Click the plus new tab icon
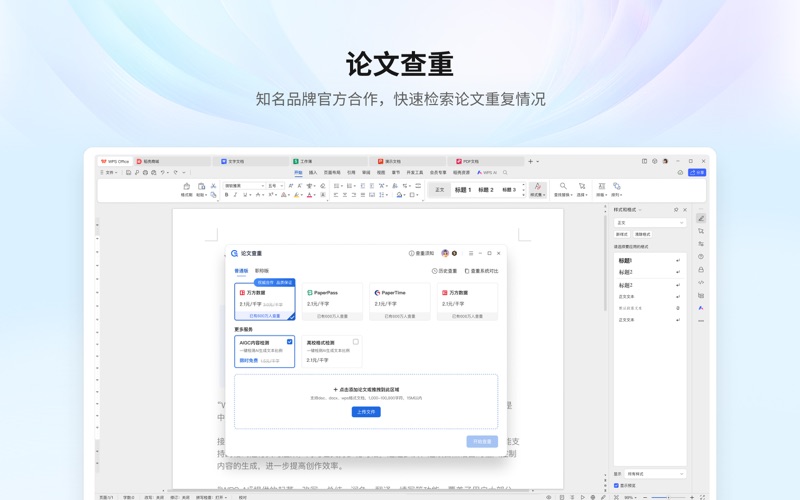The image size is (800, 500). pos(531,161)
